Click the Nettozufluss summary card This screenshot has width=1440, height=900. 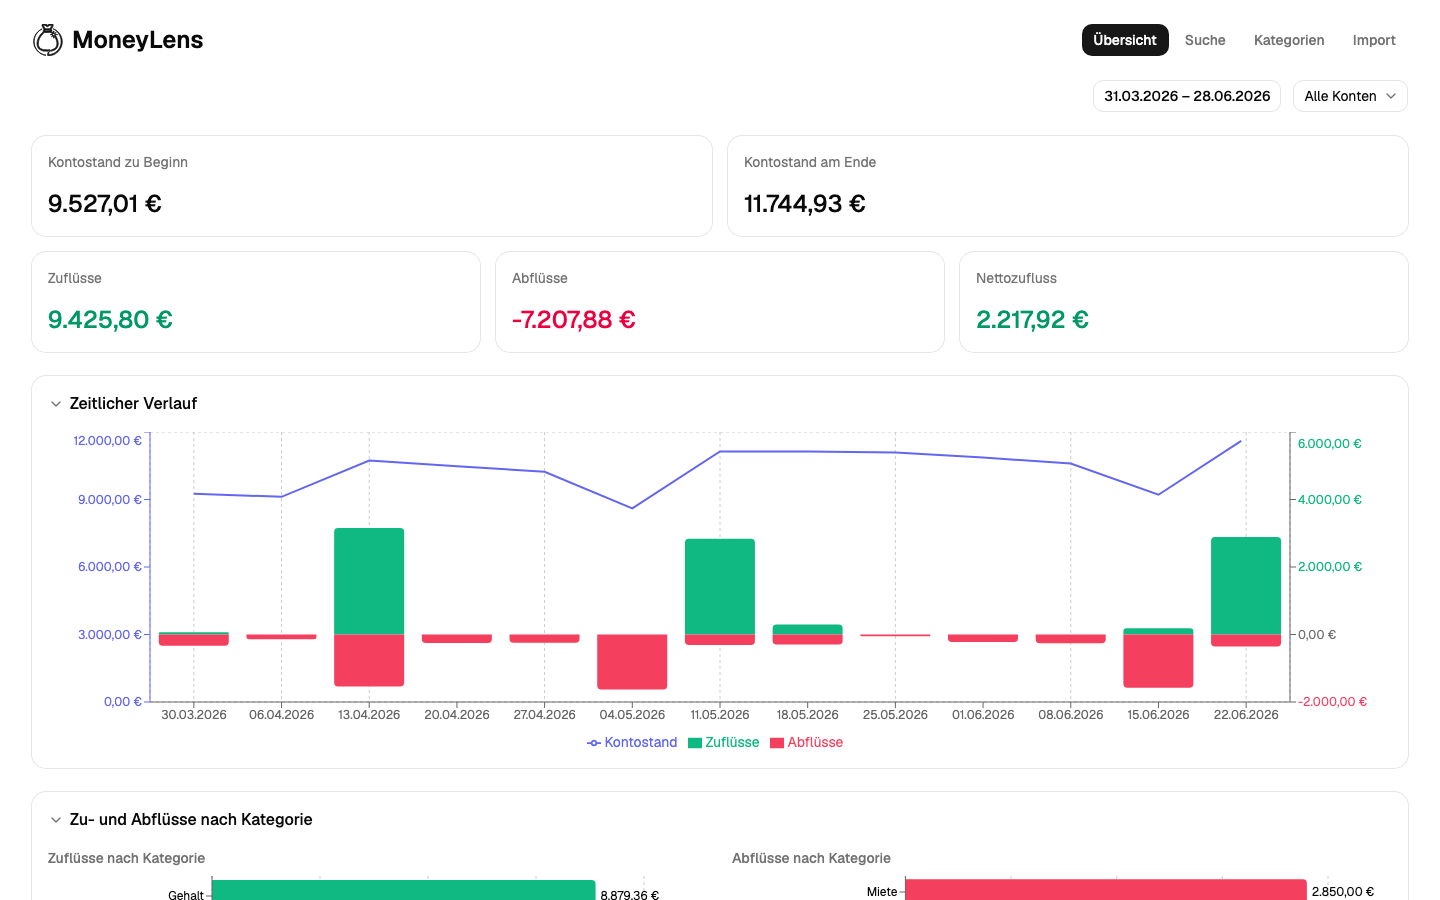1184,302
